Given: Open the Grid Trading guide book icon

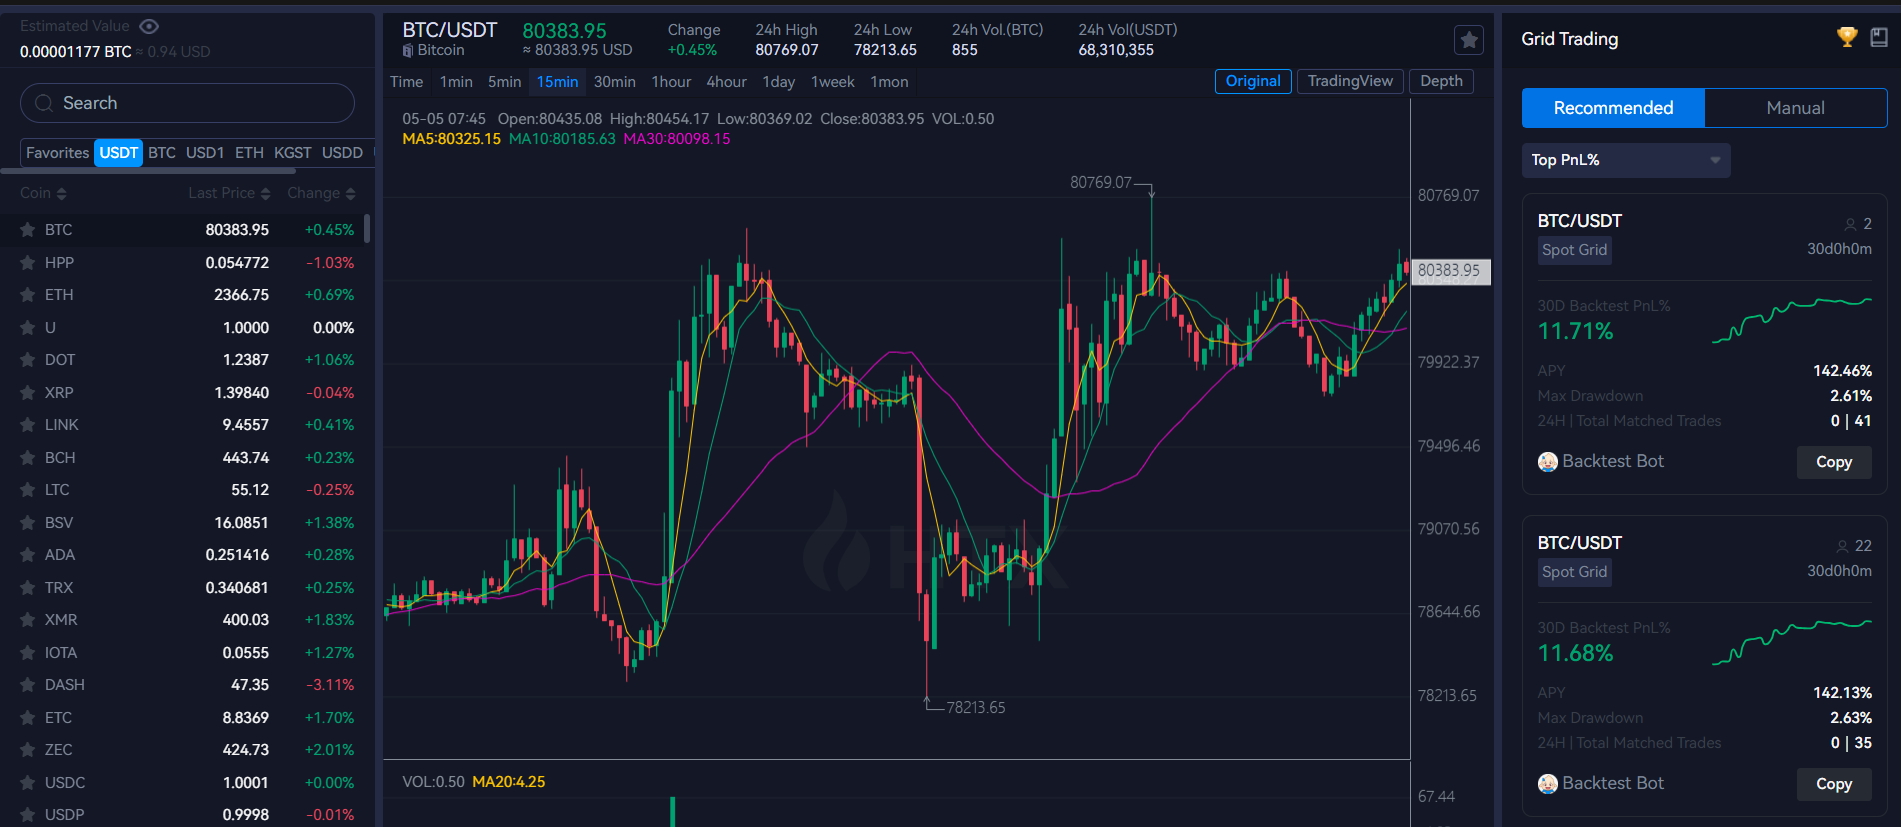Looking at the screenshot, I should click(x=1879, y=38).
